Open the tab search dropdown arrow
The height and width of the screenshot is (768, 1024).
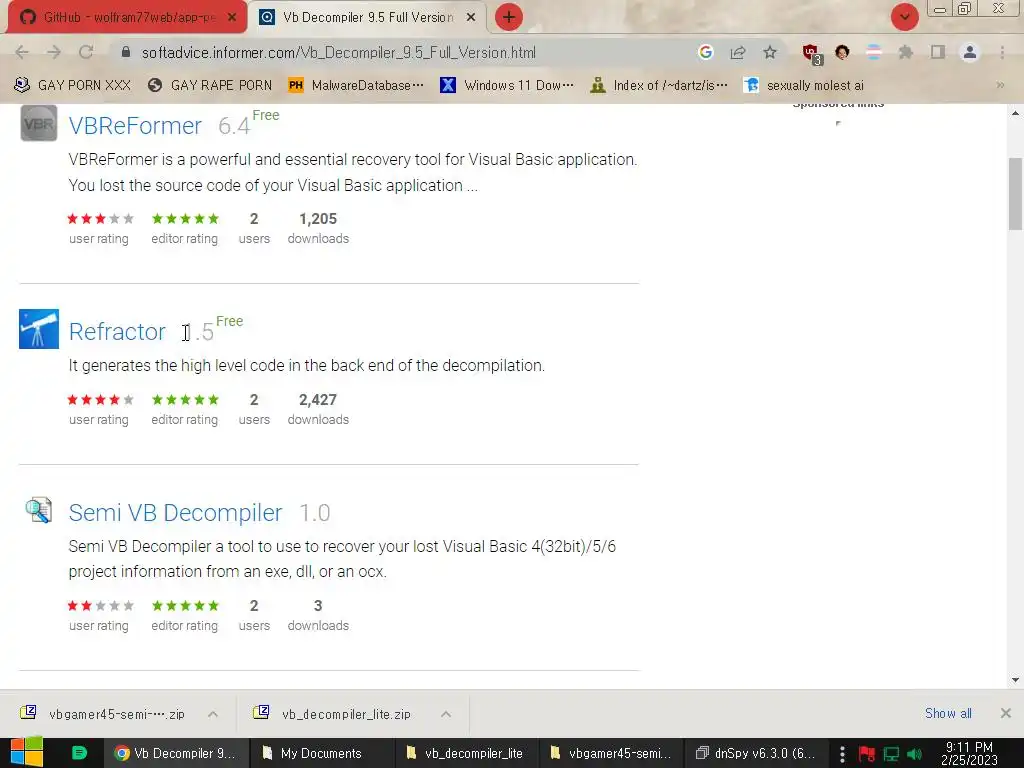coord(904,17)
